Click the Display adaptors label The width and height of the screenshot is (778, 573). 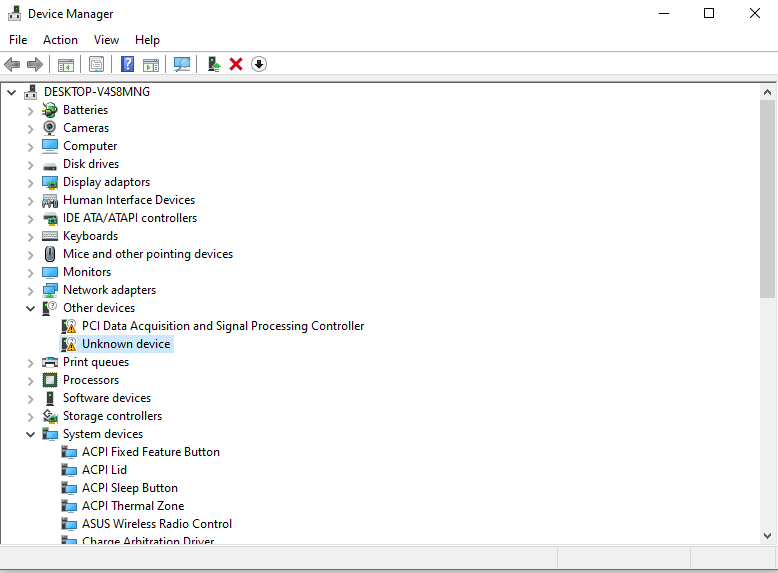[x=106, y=182]
